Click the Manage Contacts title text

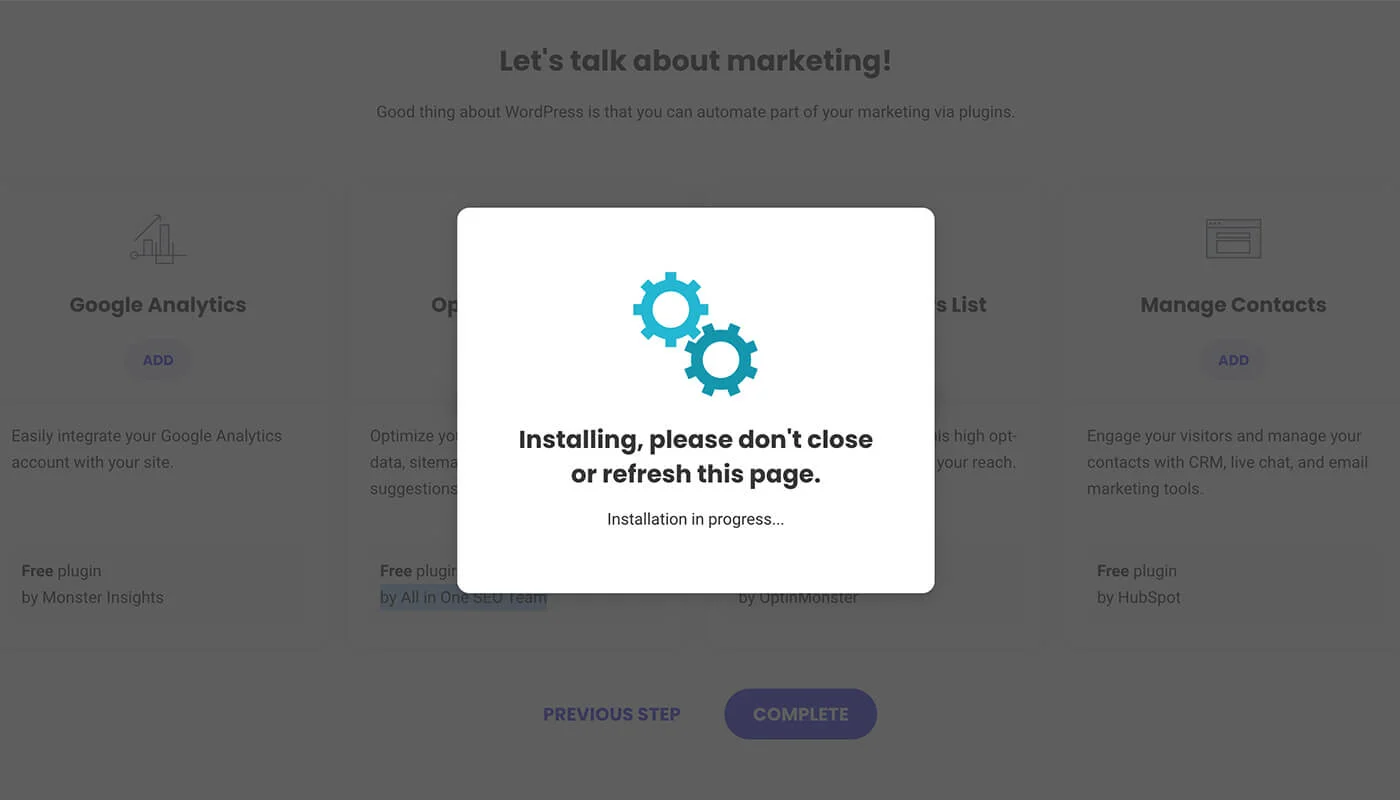click(1232, 304)
